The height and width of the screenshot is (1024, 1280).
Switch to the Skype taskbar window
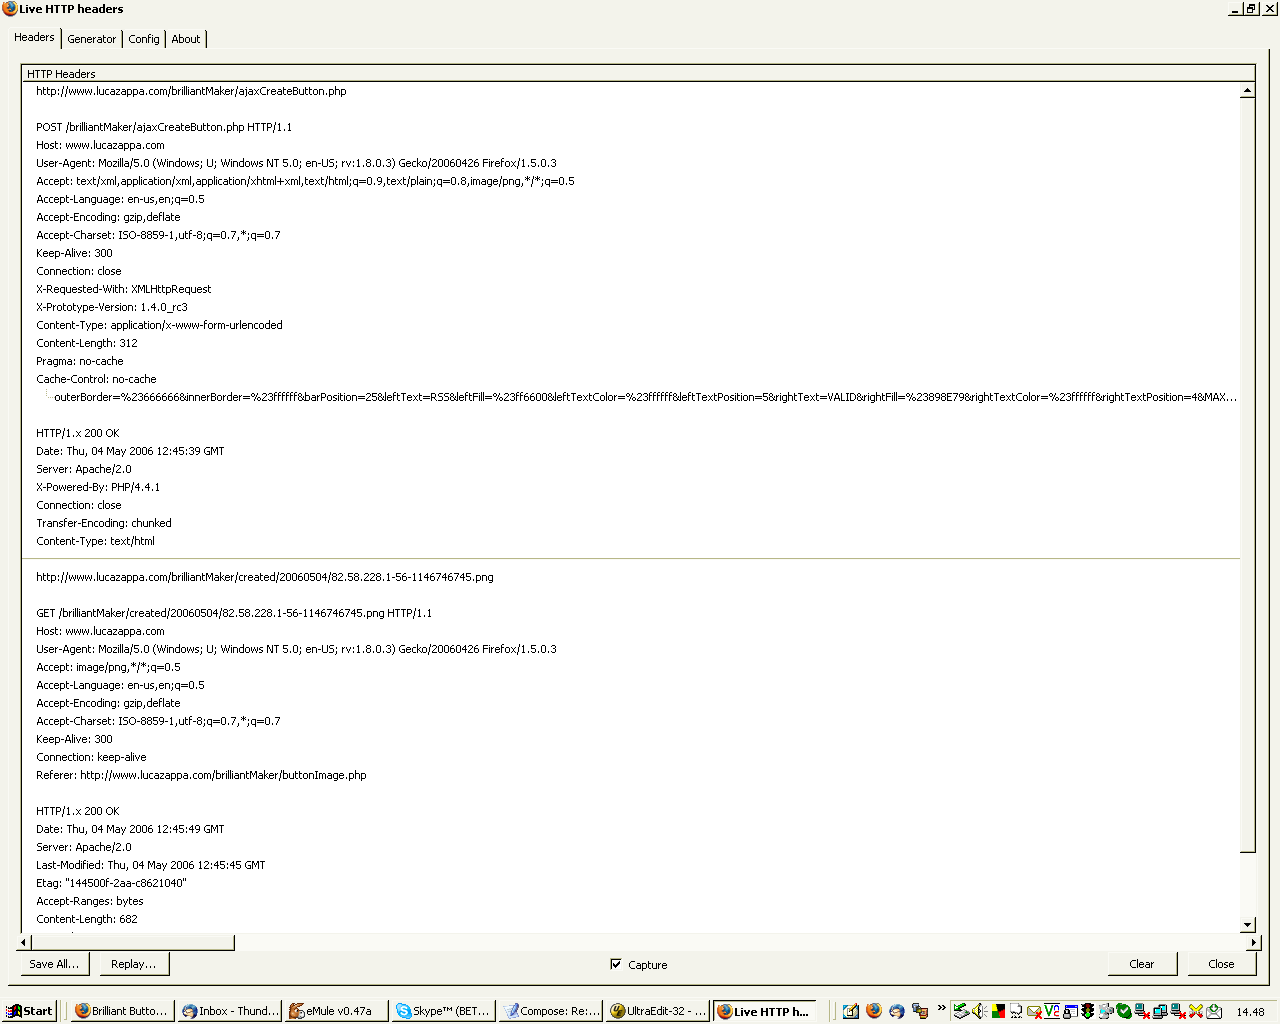pyautogui.click(x=443, y=1011)
